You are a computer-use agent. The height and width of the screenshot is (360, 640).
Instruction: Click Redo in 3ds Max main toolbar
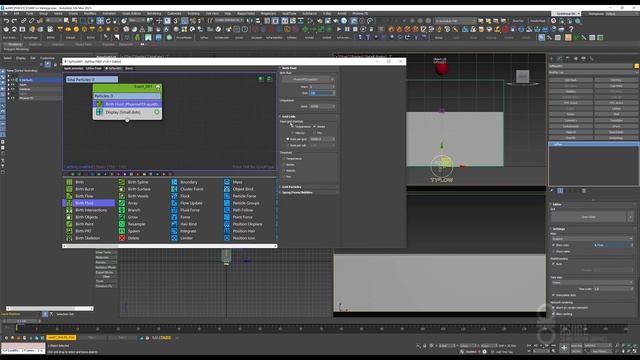(14, 20)
